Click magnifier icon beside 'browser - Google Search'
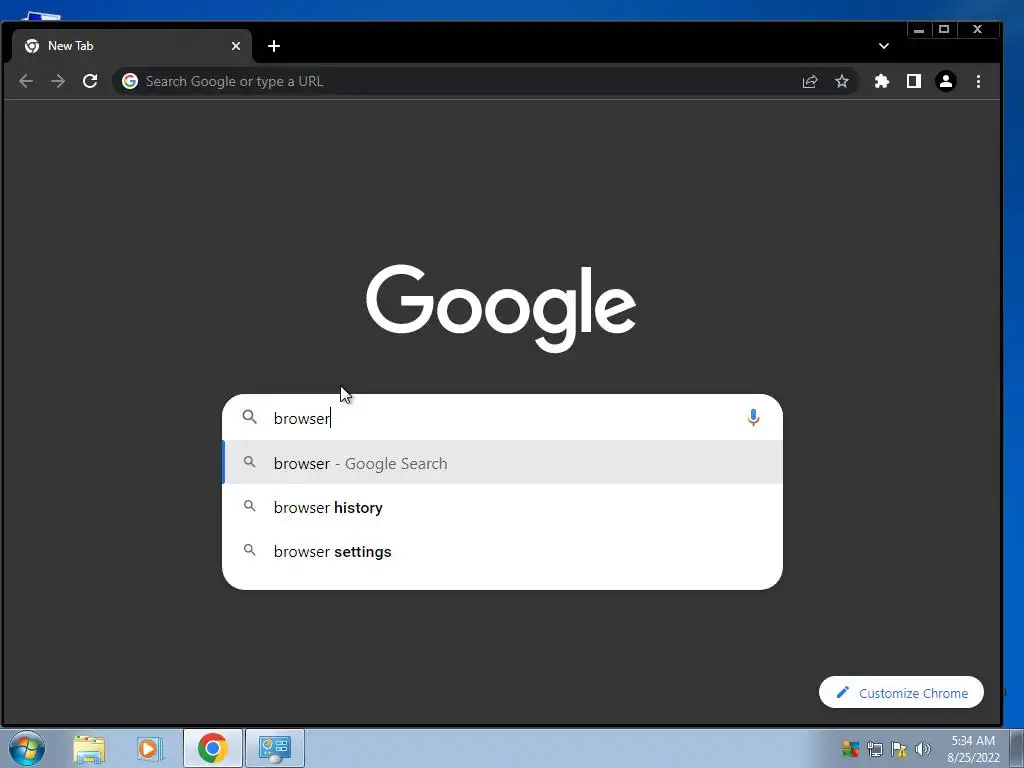 pyautogui.click(x=249, y=462)
